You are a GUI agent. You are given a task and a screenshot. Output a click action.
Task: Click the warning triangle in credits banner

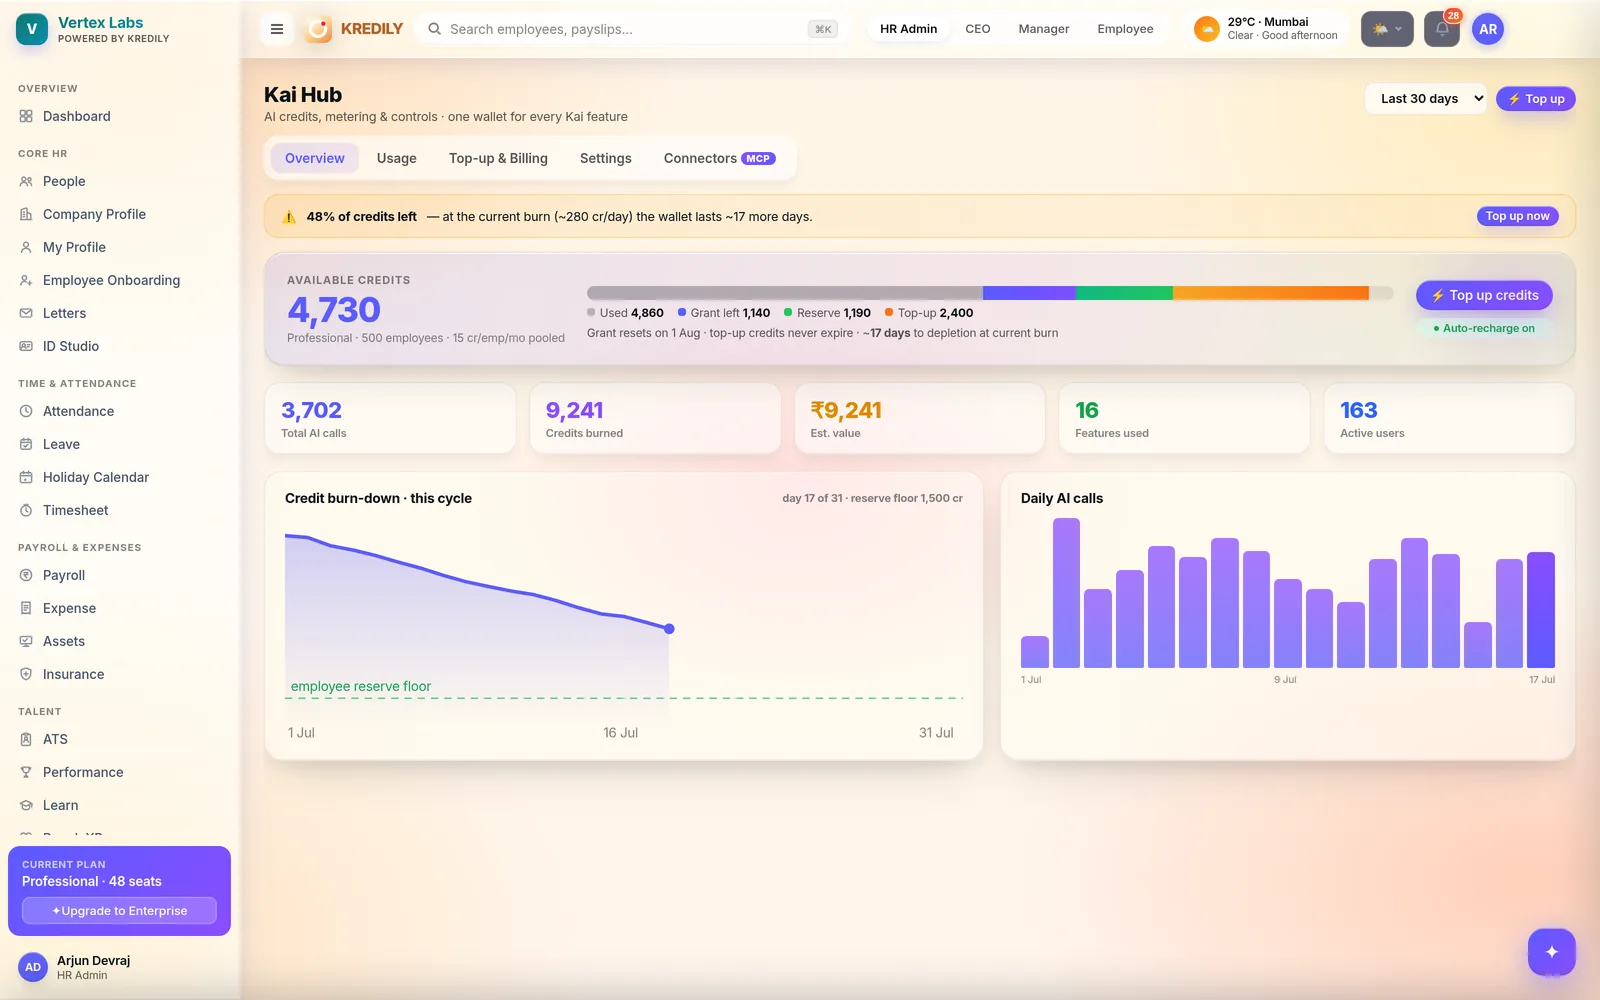[x=289, y=217]
